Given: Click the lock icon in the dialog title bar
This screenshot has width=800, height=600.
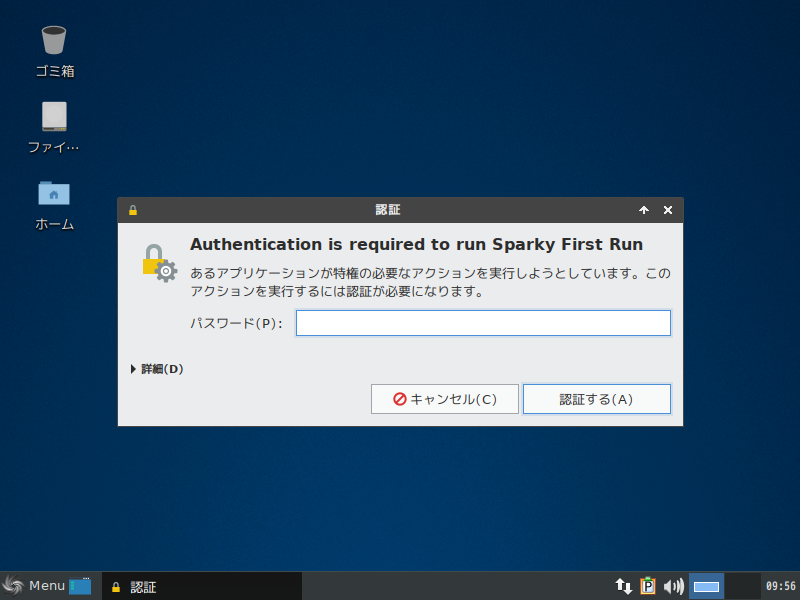Looking at the screenshot, I should tap(133, 210).
